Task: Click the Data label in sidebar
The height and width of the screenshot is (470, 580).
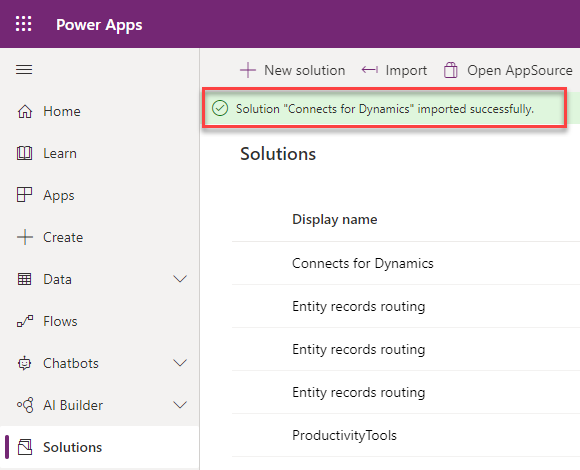Action: point(57,279)
